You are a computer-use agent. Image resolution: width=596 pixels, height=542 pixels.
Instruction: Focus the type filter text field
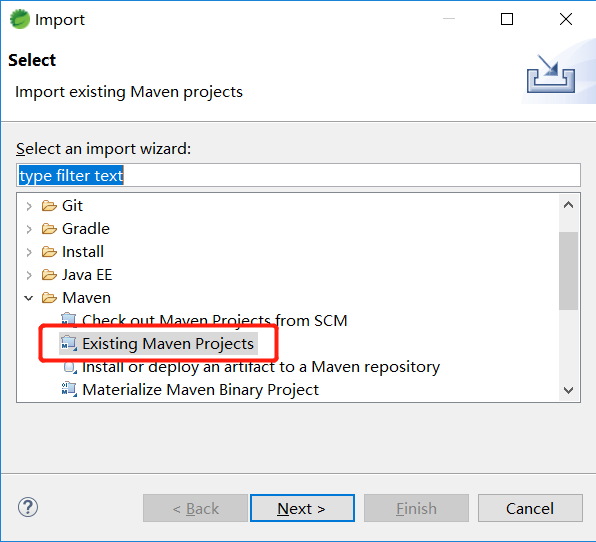[298, 175]
